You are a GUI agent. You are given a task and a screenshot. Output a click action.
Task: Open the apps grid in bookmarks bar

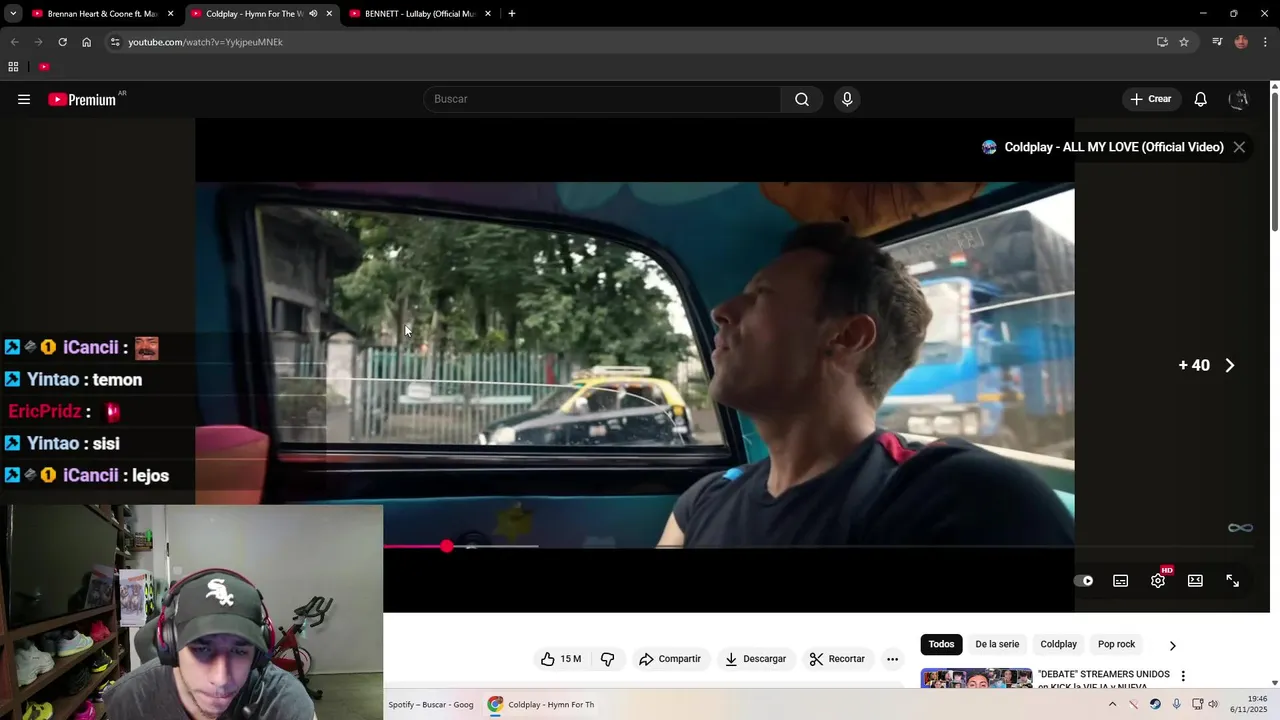click(13, 67)
